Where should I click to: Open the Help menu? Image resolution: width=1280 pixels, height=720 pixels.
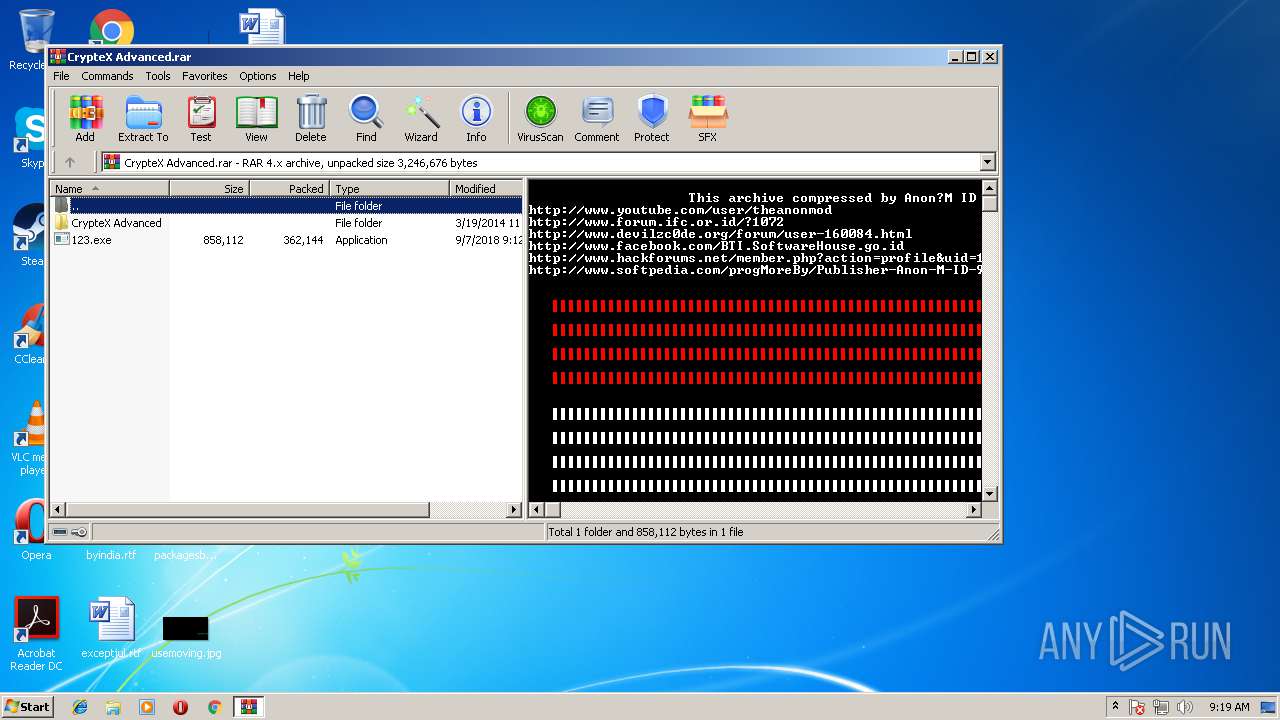[299, 76]
